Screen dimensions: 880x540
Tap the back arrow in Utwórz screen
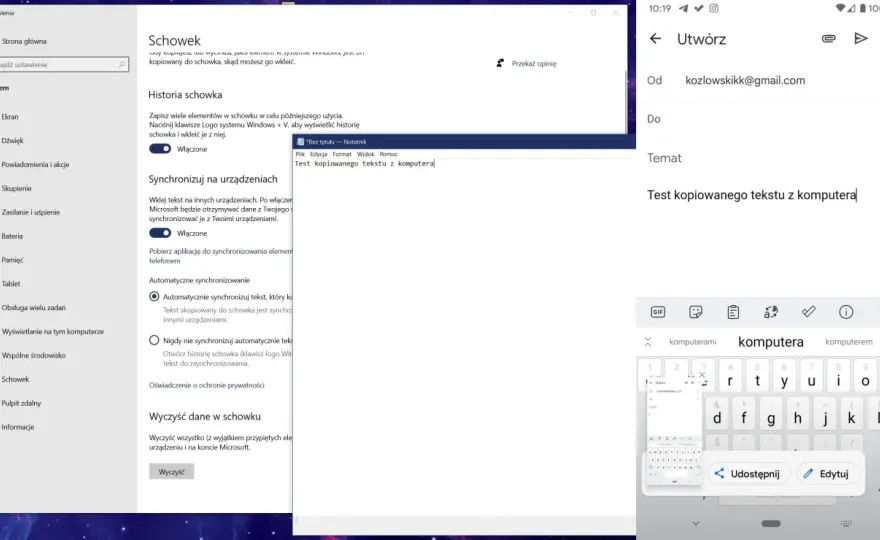pyautogui.click(x=655, y=39)
